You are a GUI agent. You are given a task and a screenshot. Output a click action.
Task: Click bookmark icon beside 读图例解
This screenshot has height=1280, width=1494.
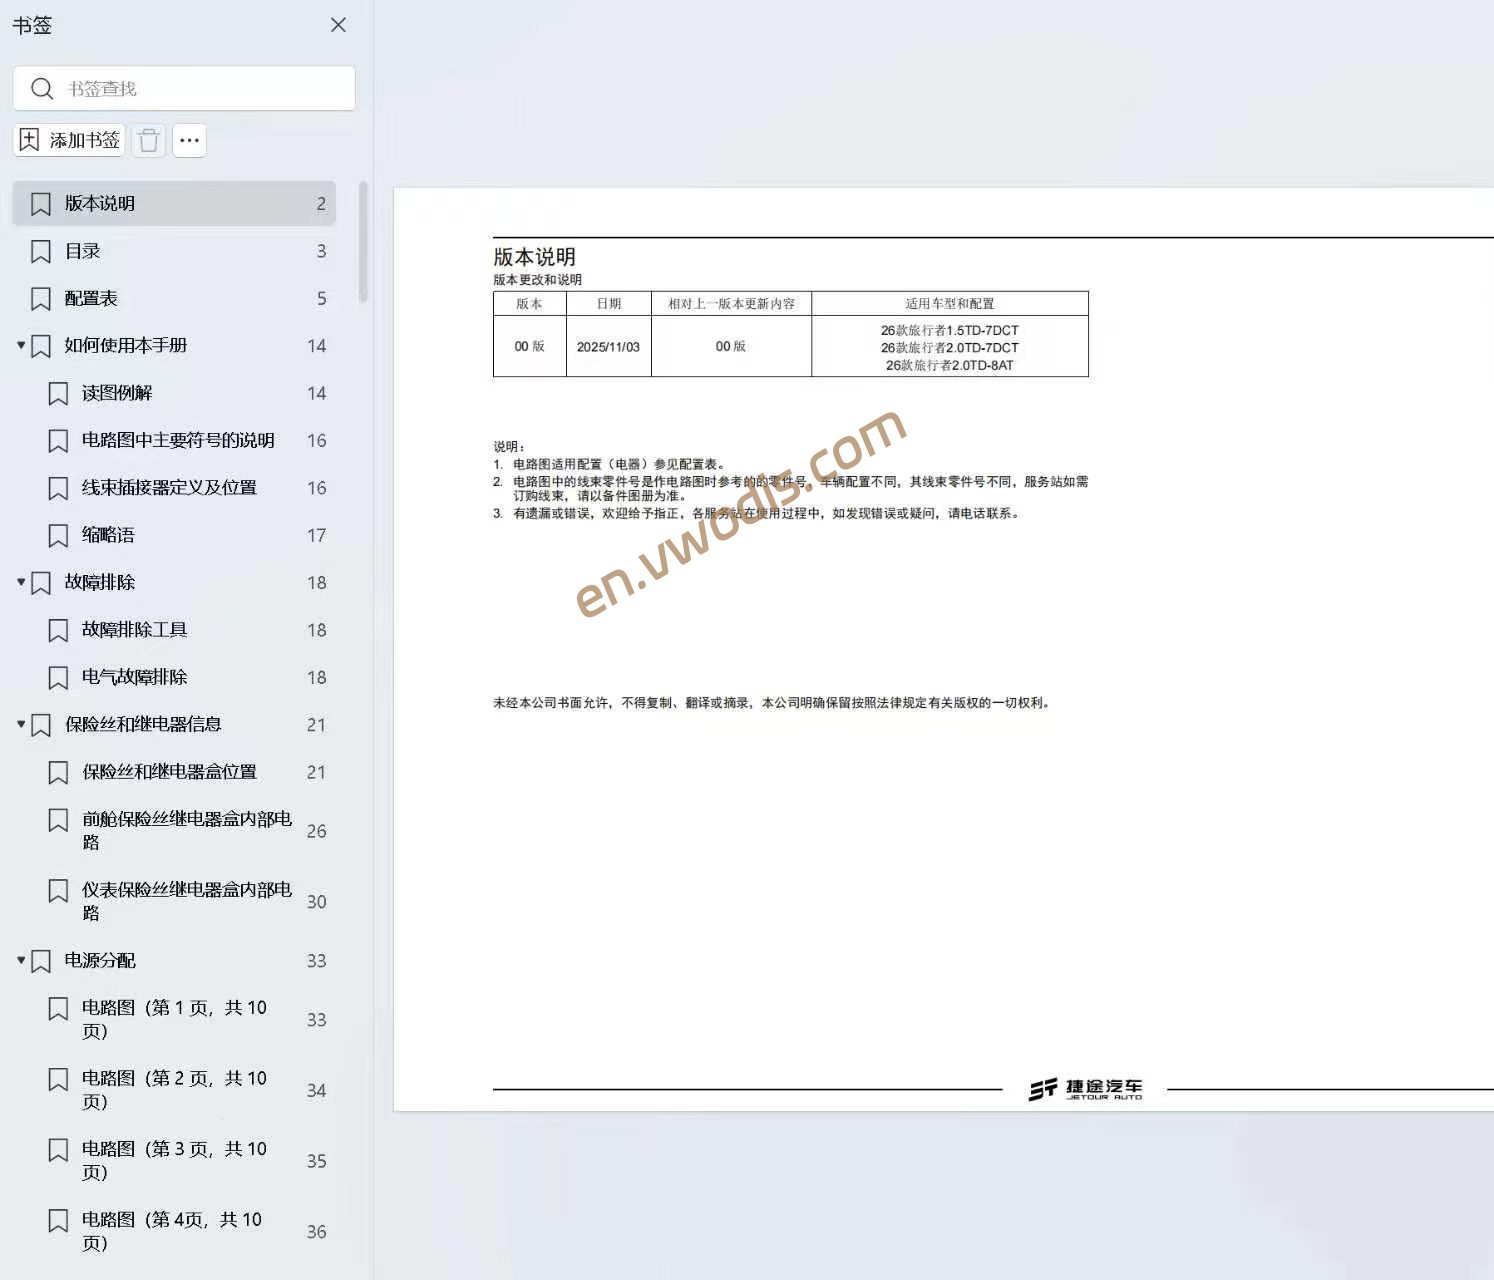coord(58,394)
